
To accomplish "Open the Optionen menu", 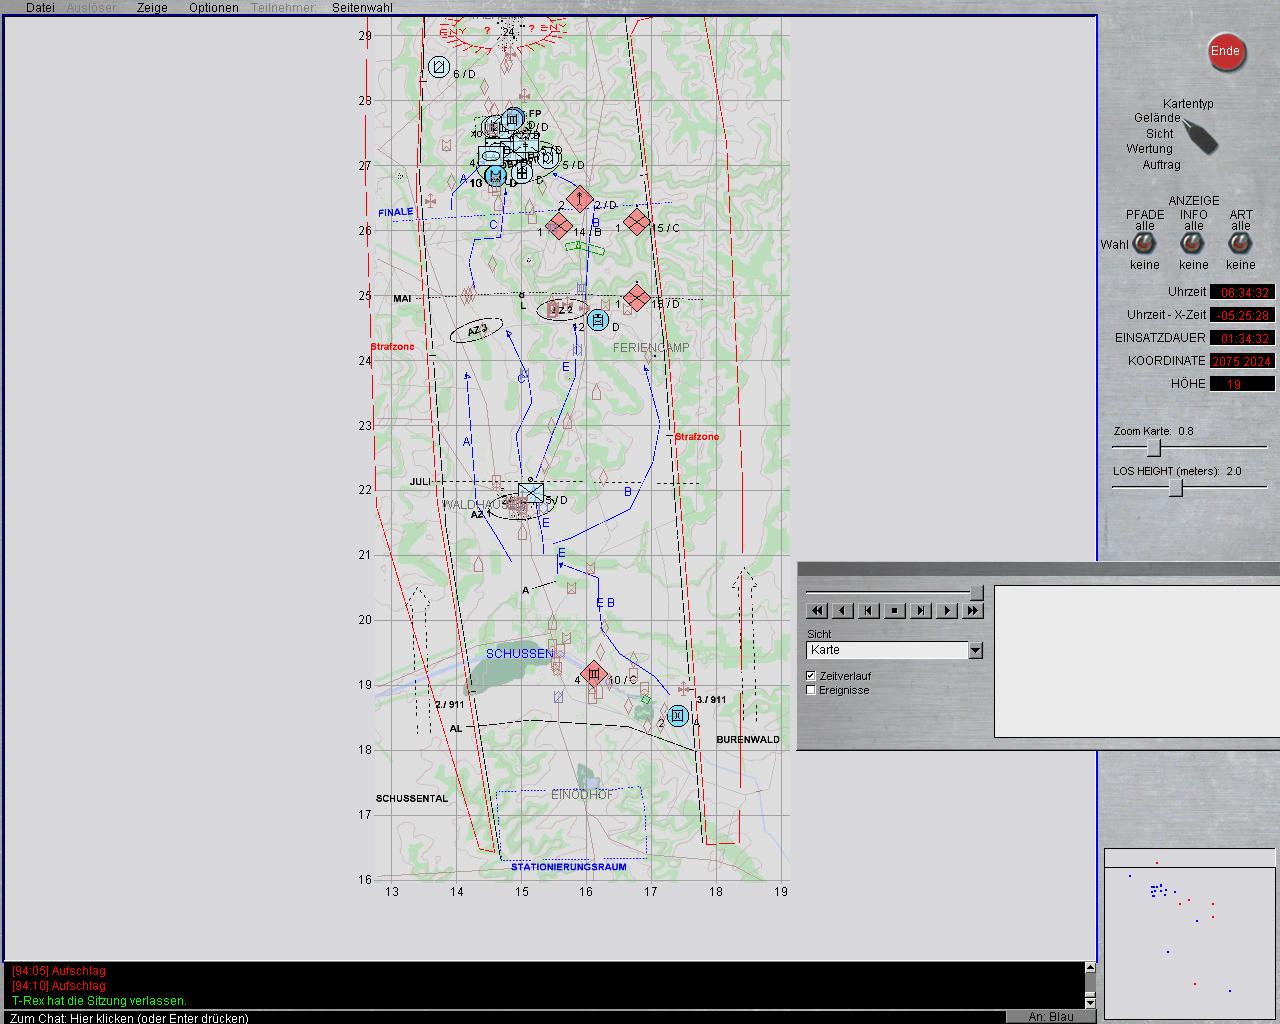I will click(x=213, y=7).
